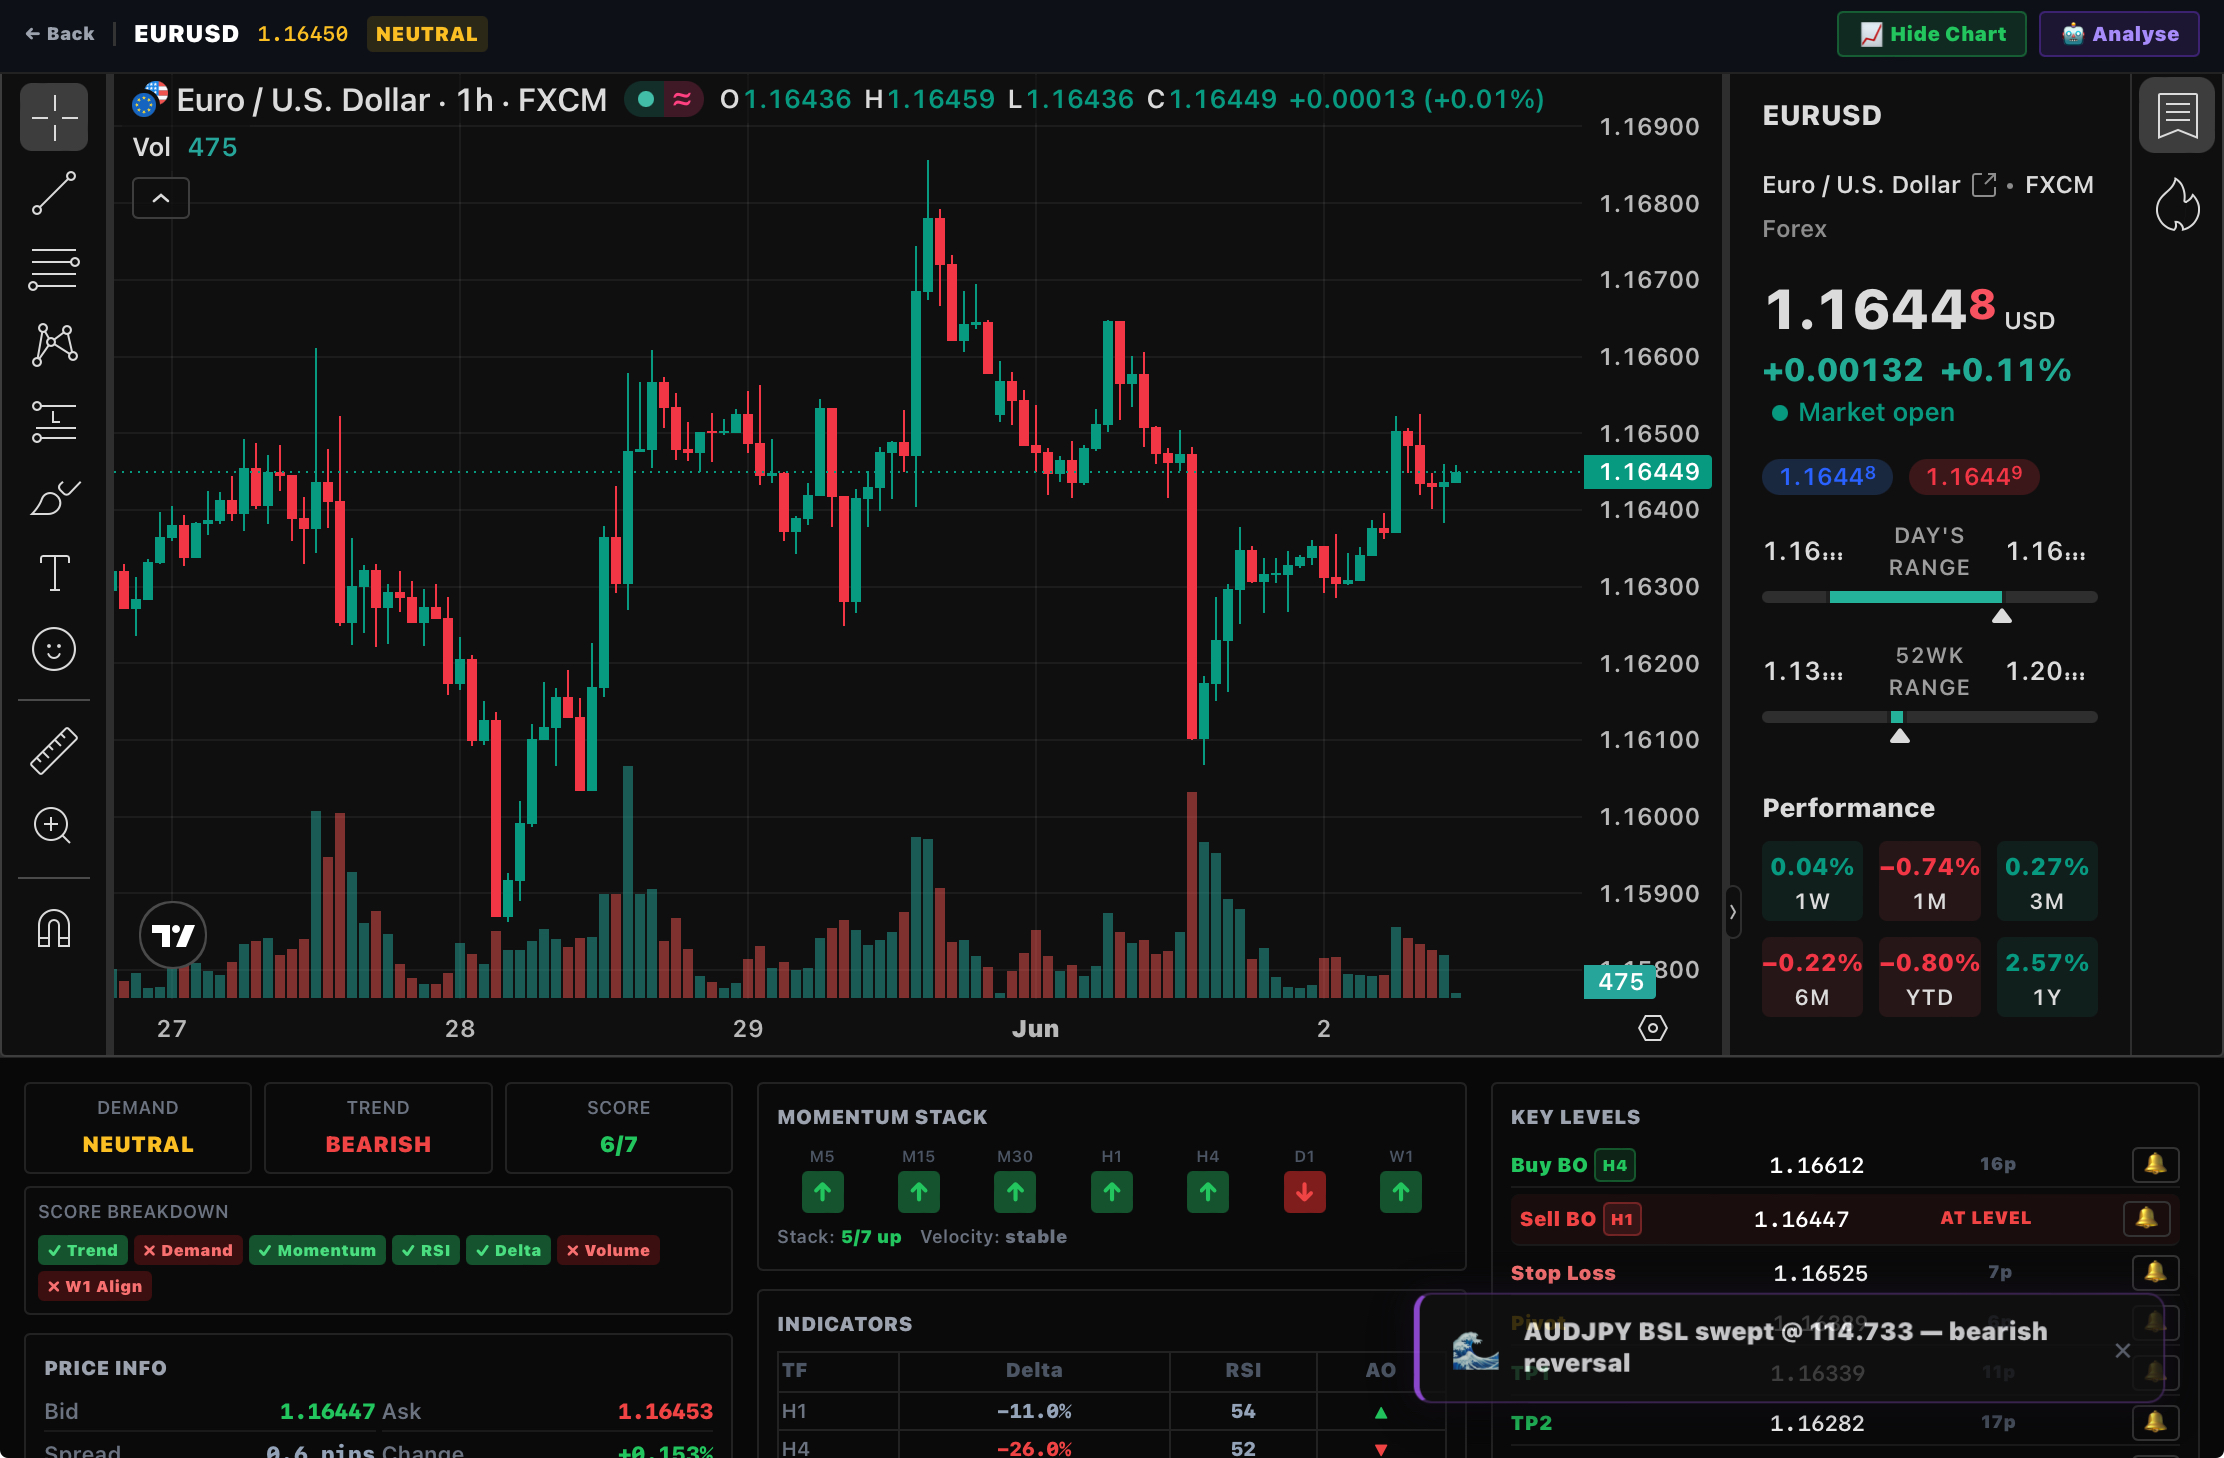Select the brush drawing tool
2224x1458 pixels.
(x=54, y=497)
